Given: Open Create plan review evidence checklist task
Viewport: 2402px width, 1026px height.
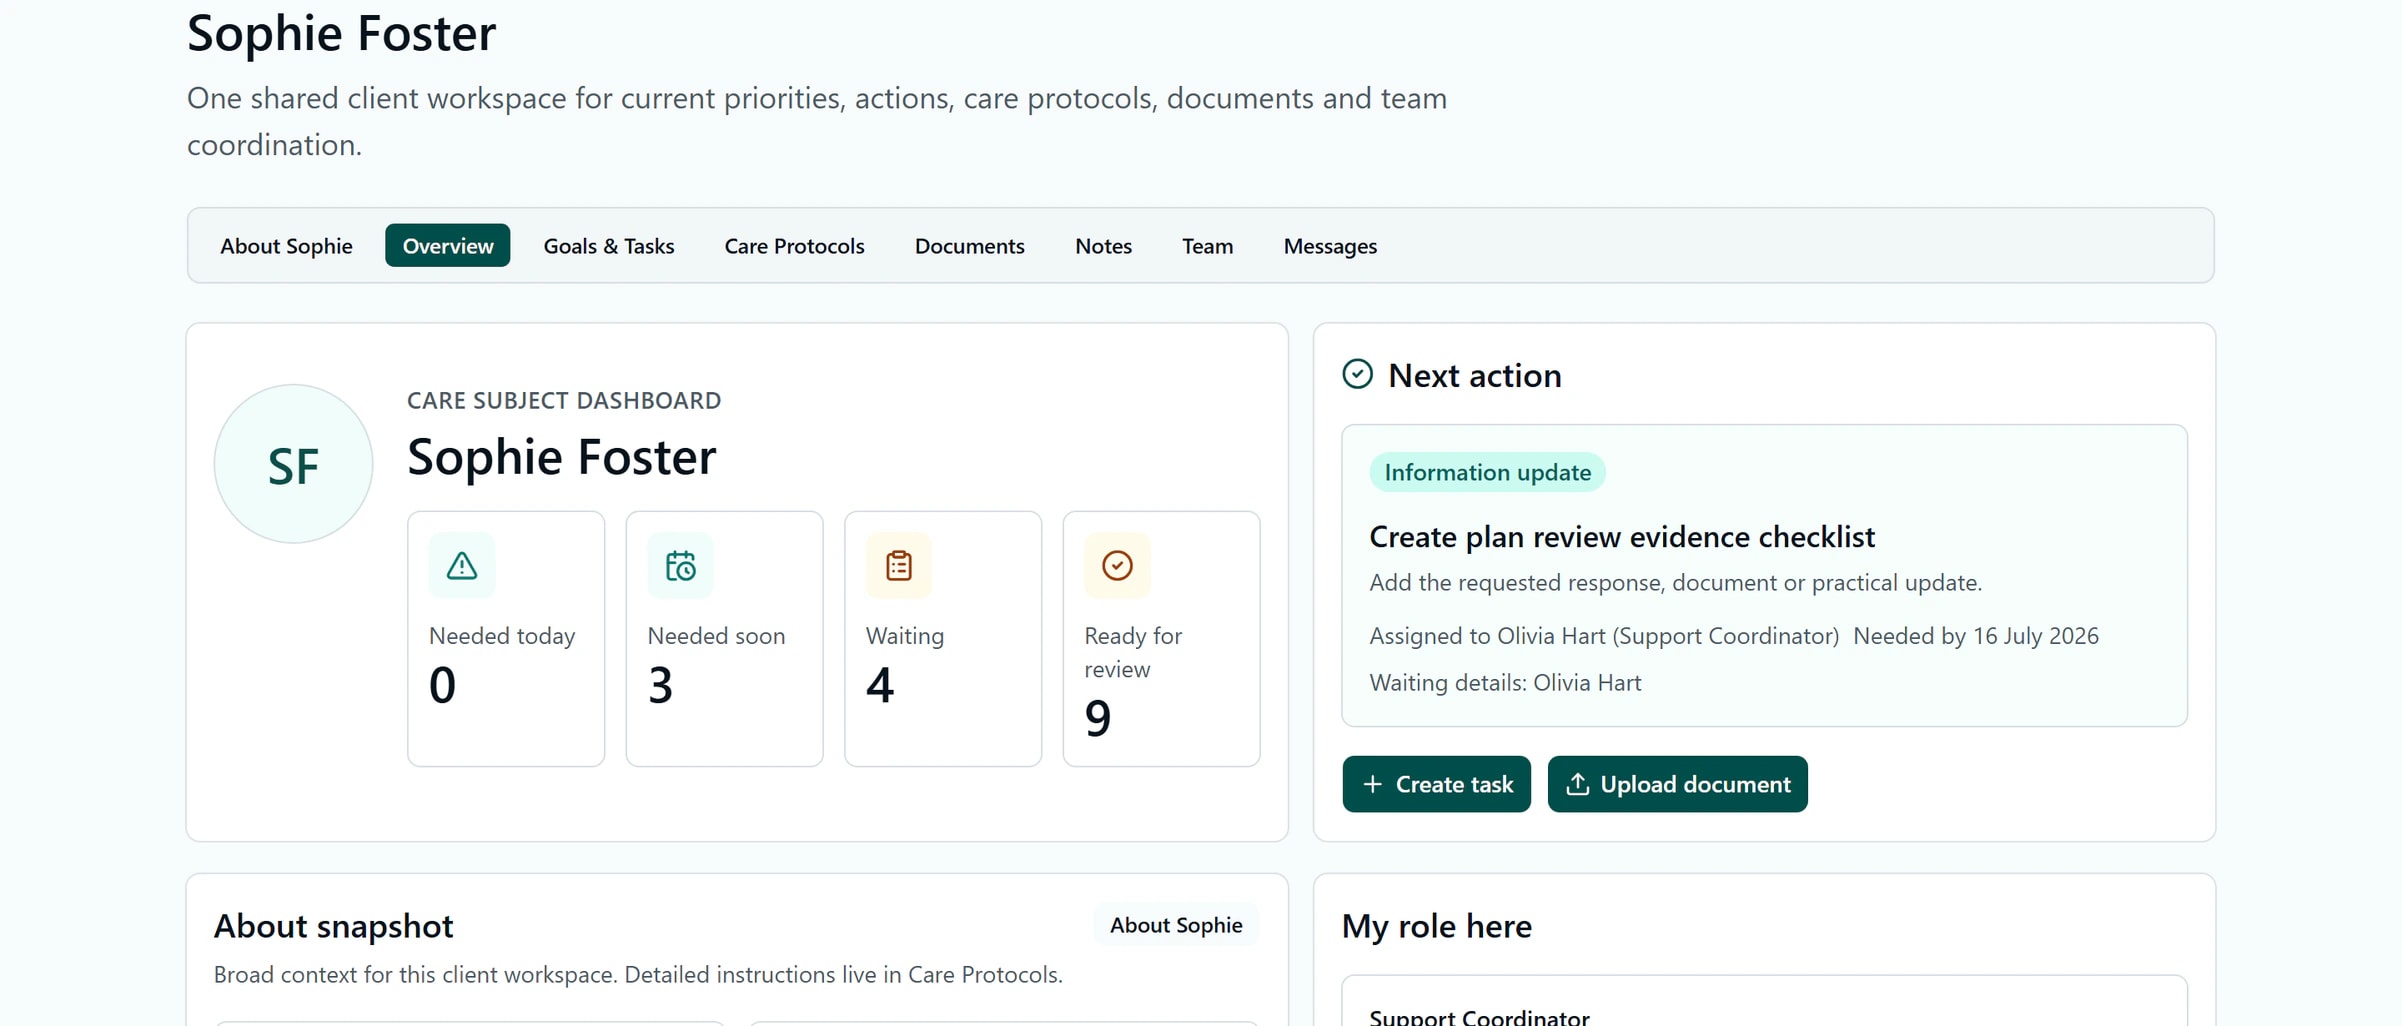Looking at the screenshot, I should click(x=1621, y=537).
